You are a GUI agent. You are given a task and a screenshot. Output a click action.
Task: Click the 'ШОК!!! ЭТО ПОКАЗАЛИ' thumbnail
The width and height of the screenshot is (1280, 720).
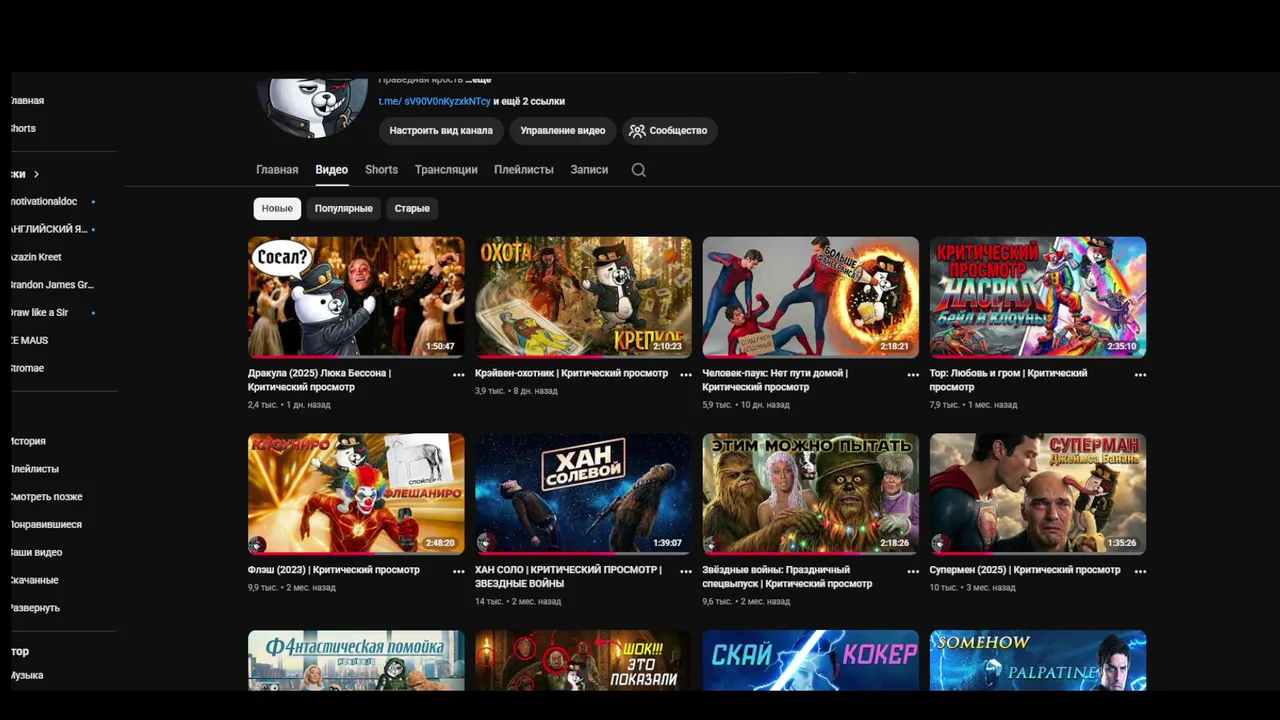[583, 660]
